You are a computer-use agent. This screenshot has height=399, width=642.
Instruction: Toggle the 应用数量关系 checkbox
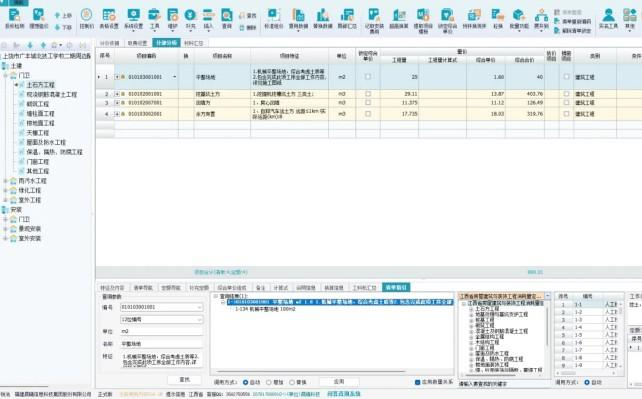[x=417, y=382]
